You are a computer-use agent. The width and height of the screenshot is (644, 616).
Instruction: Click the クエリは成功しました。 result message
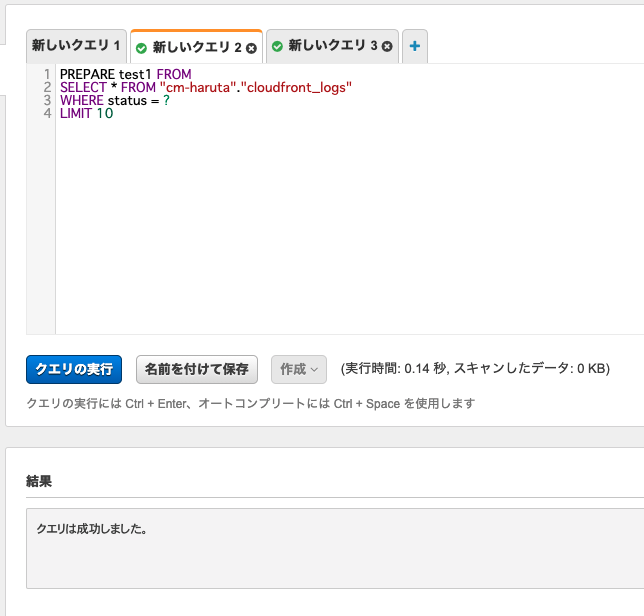92,529
